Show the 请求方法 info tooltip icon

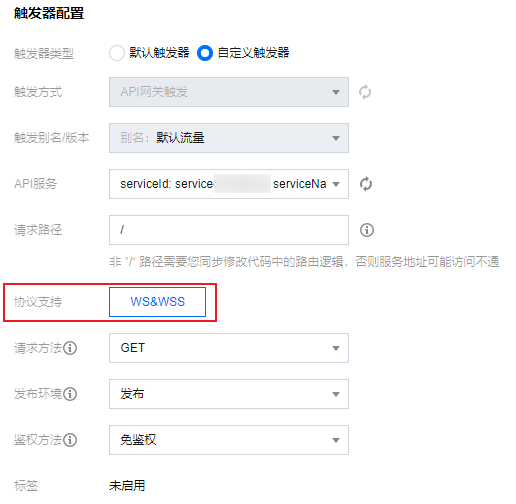(70, 348)
